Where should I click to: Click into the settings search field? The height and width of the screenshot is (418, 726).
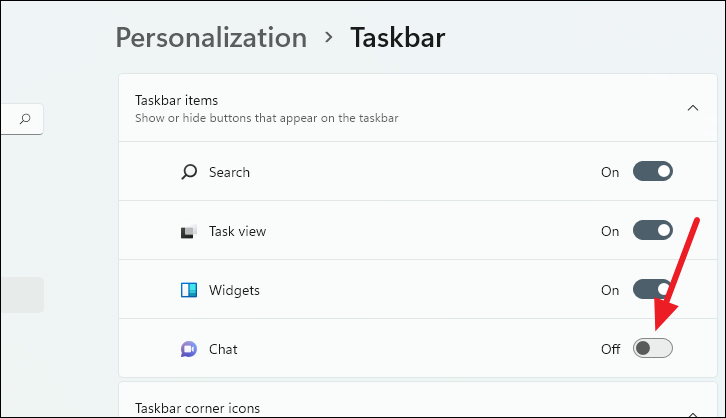pyautogui.click(x=22, y=119)
